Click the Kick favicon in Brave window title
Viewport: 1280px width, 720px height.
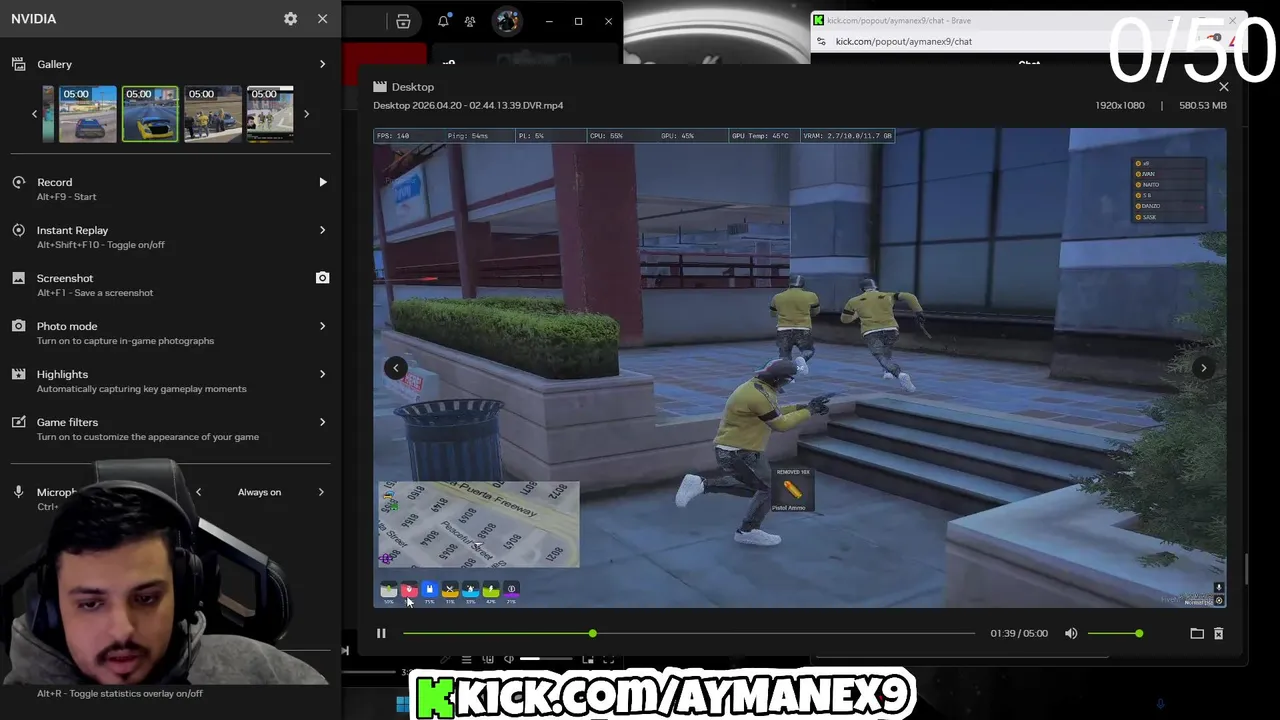pos(819,20)
